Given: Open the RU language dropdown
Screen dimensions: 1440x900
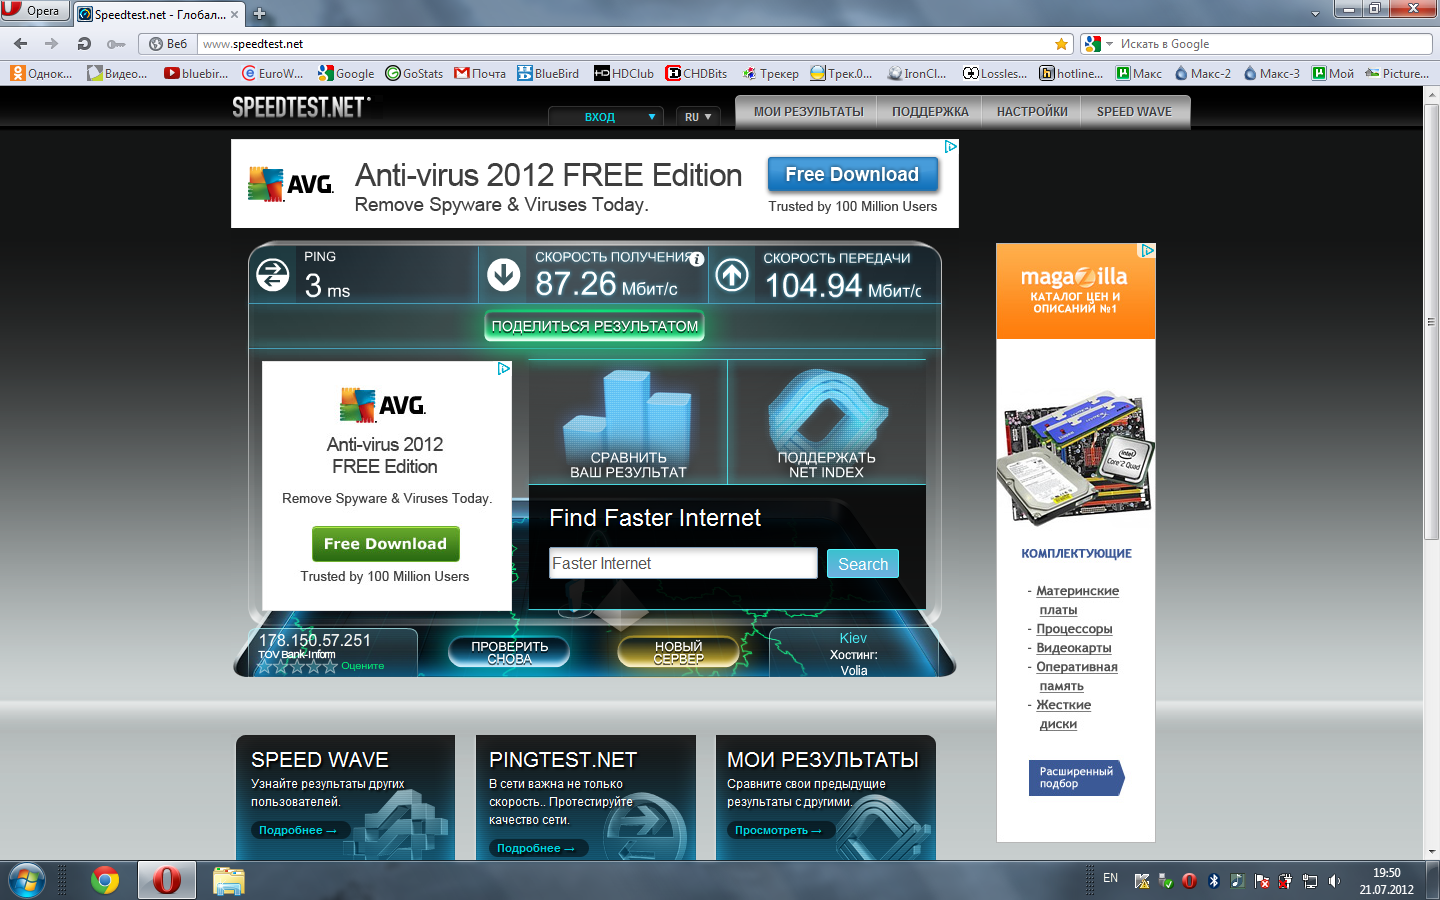Looking at the screenshot, I should pyautogui.click(x=698, y=117).
